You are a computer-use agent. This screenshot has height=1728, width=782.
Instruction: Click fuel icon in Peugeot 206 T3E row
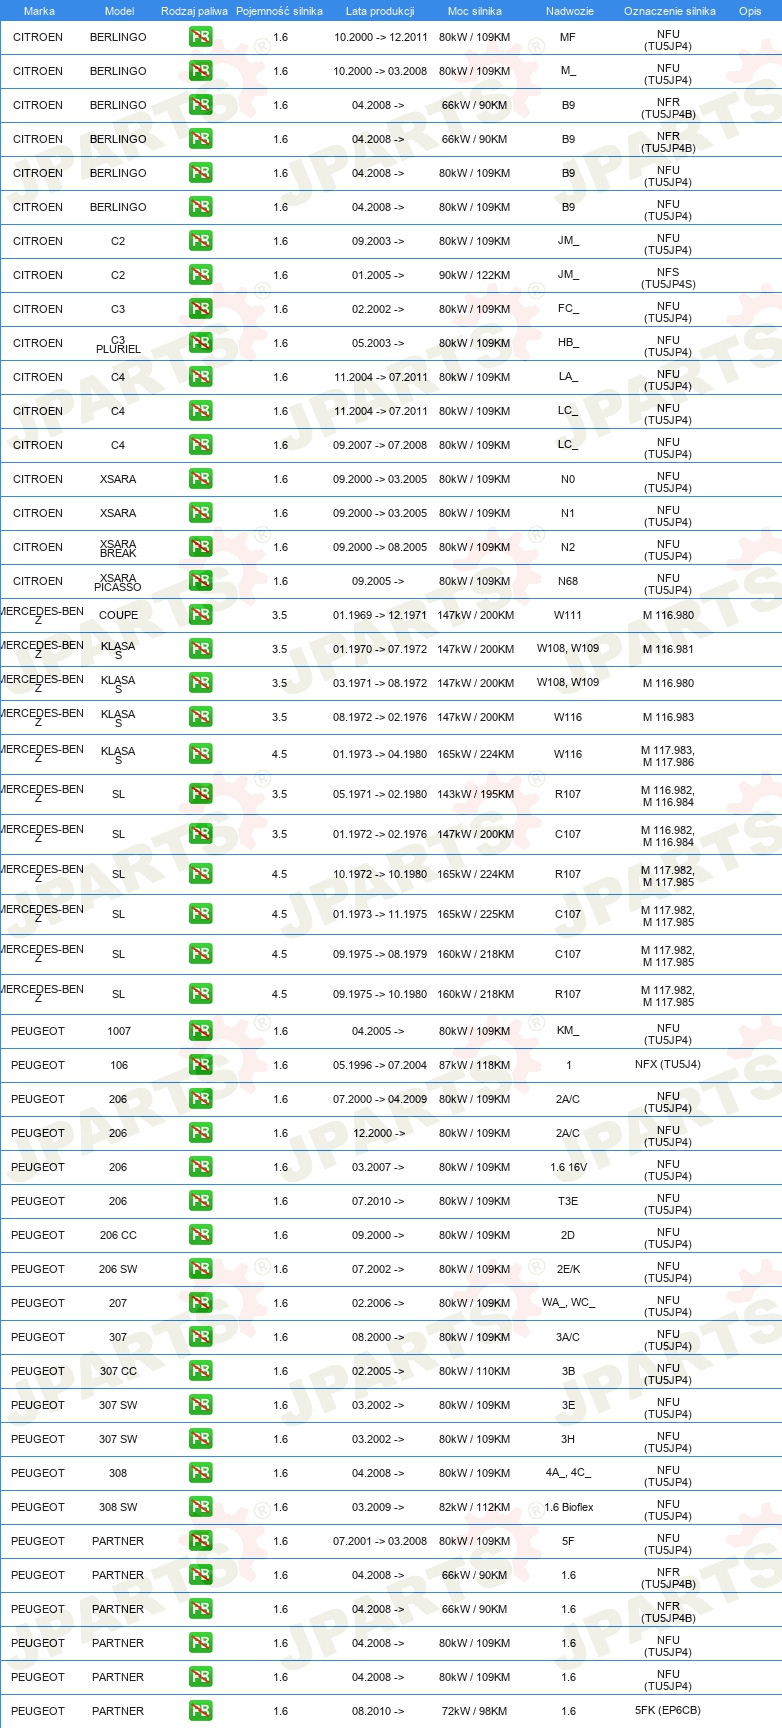(201, 1201)
